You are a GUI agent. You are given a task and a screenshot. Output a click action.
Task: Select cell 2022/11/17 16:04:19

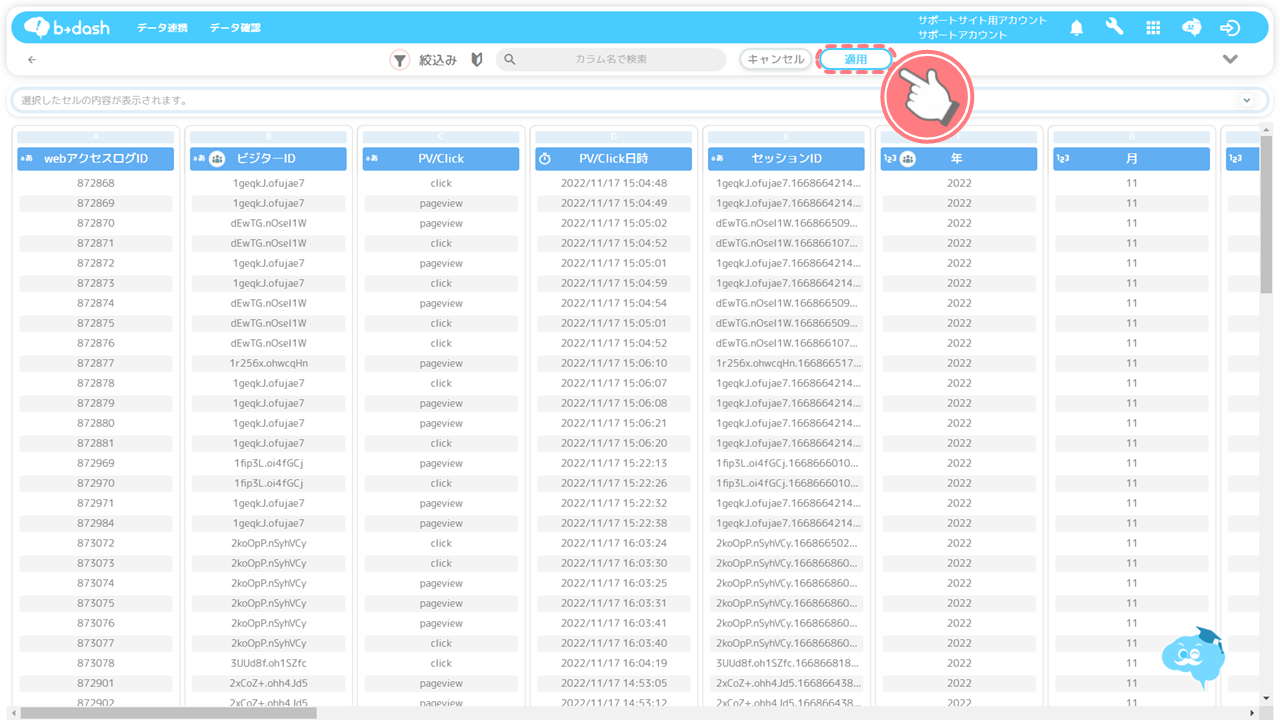(614, 663)
